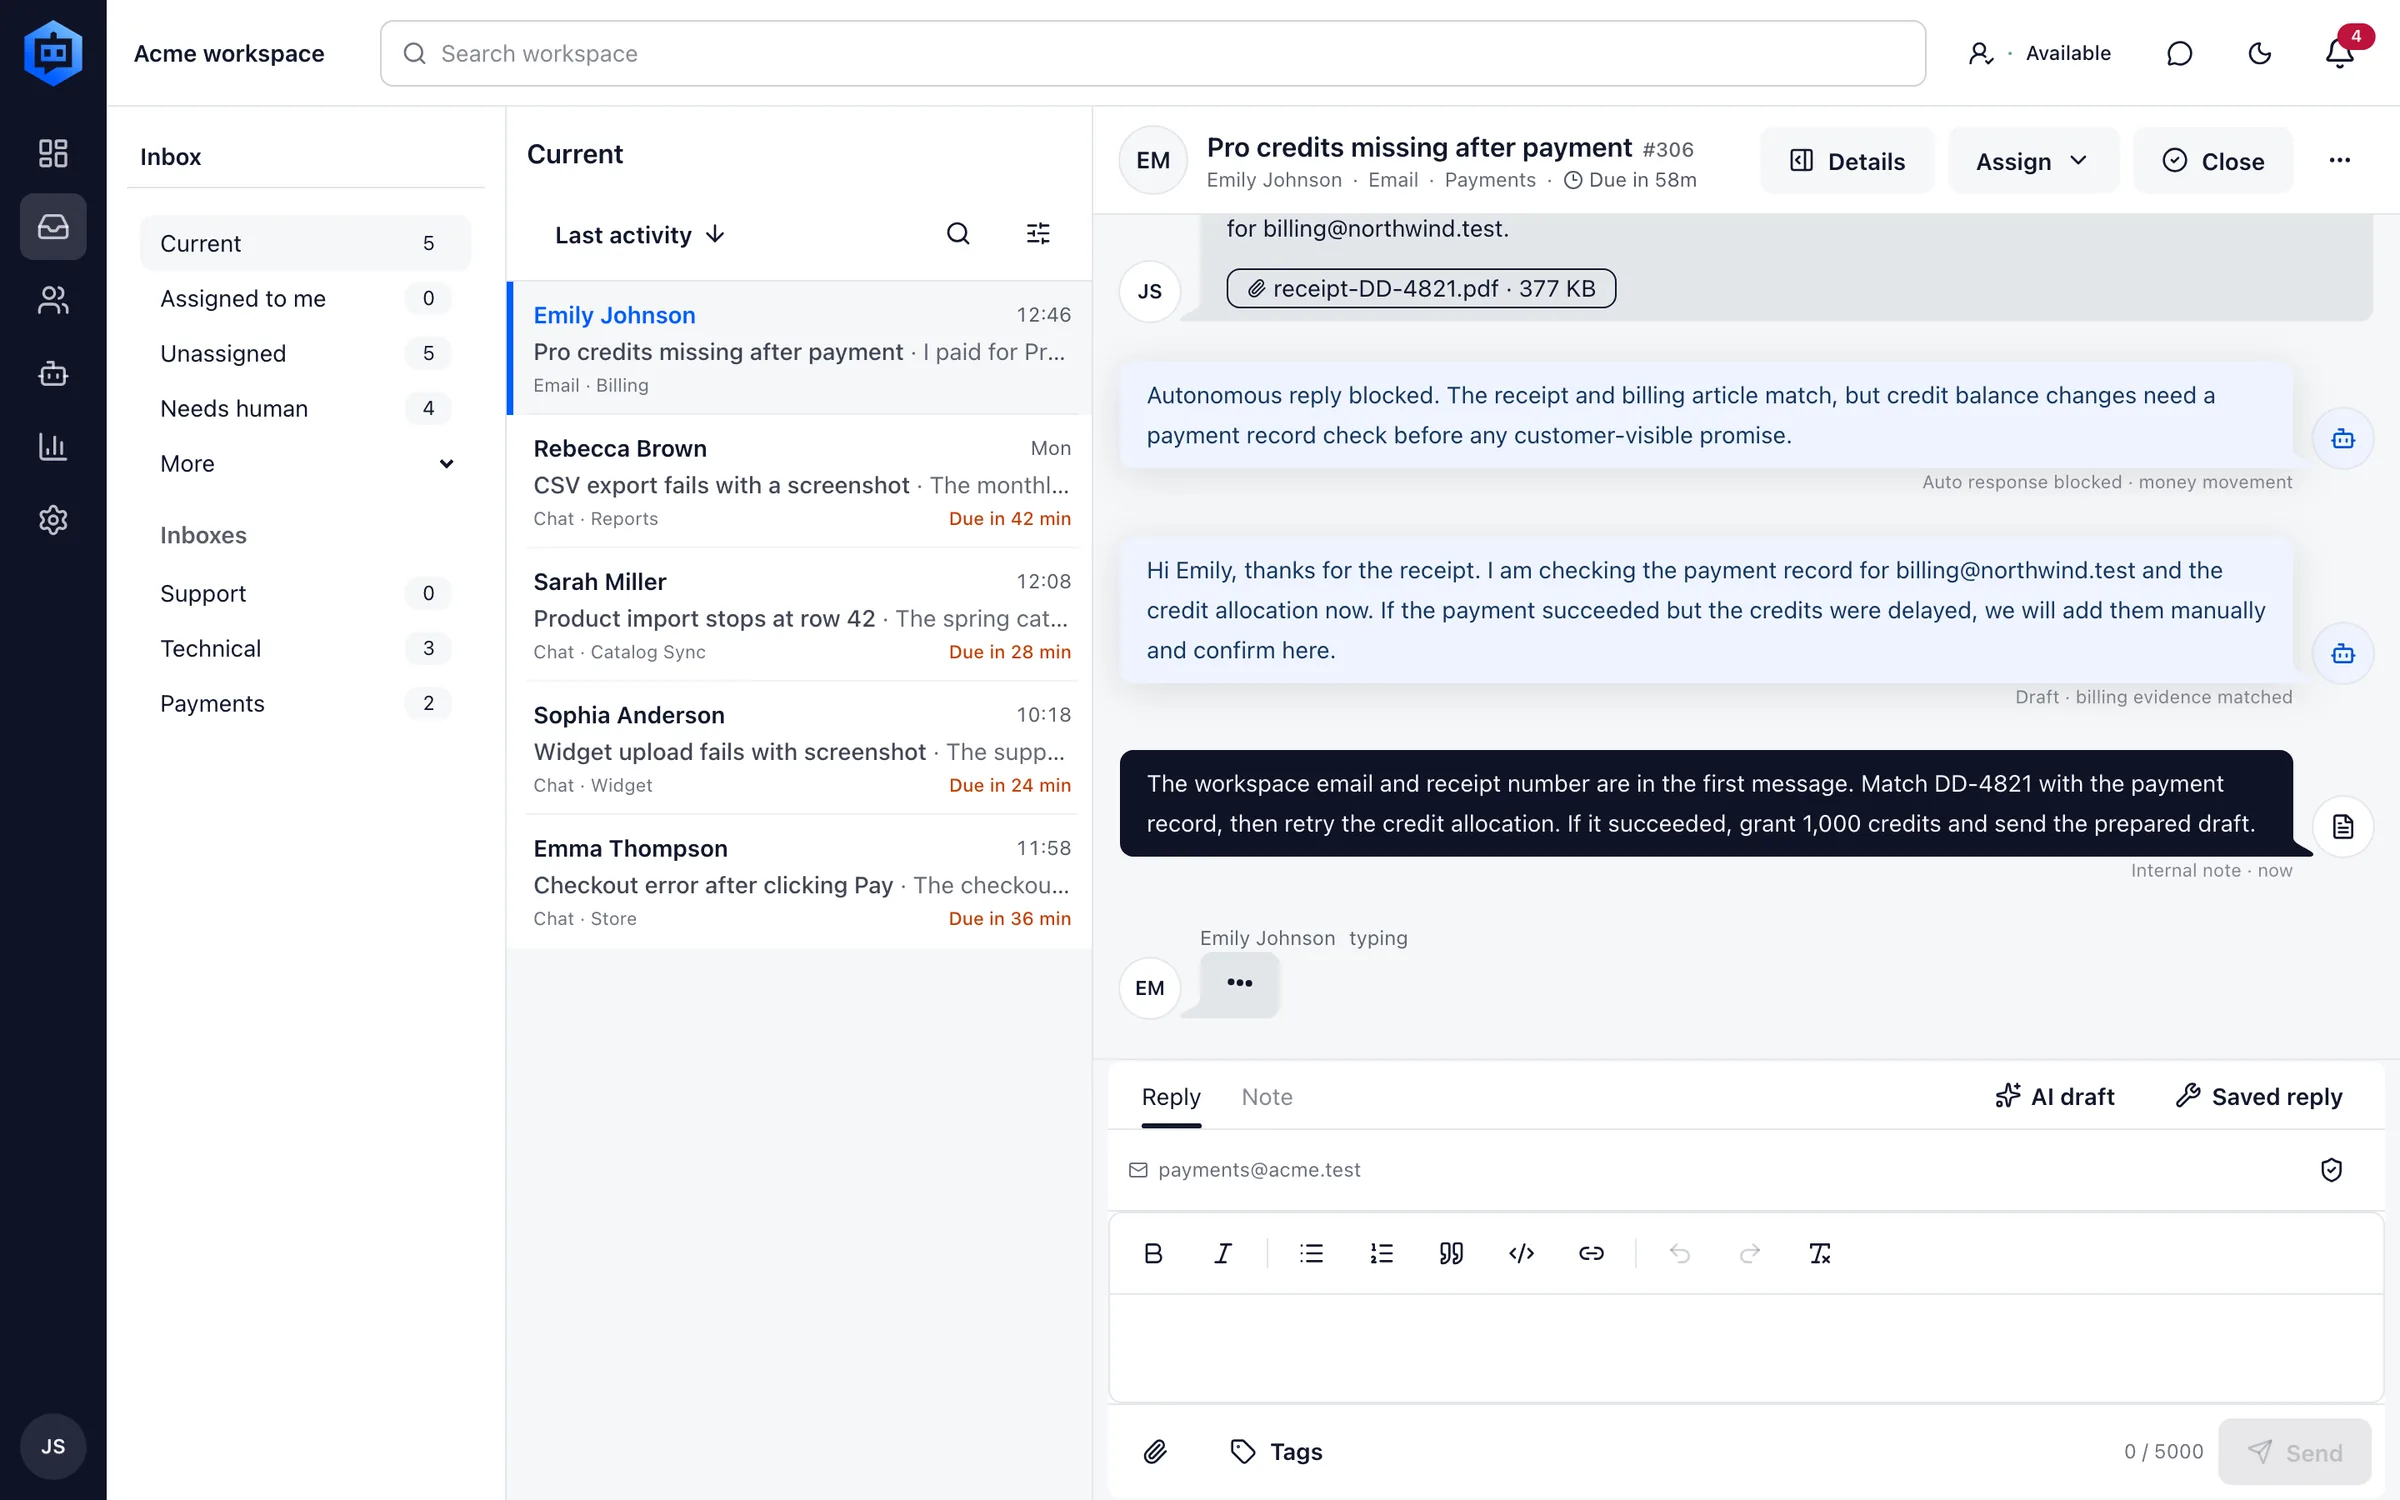Viewport: 2400px width, 1500px height.
Task: Click the Acme workspace robot logo
Action: click(x=53, y=53)
